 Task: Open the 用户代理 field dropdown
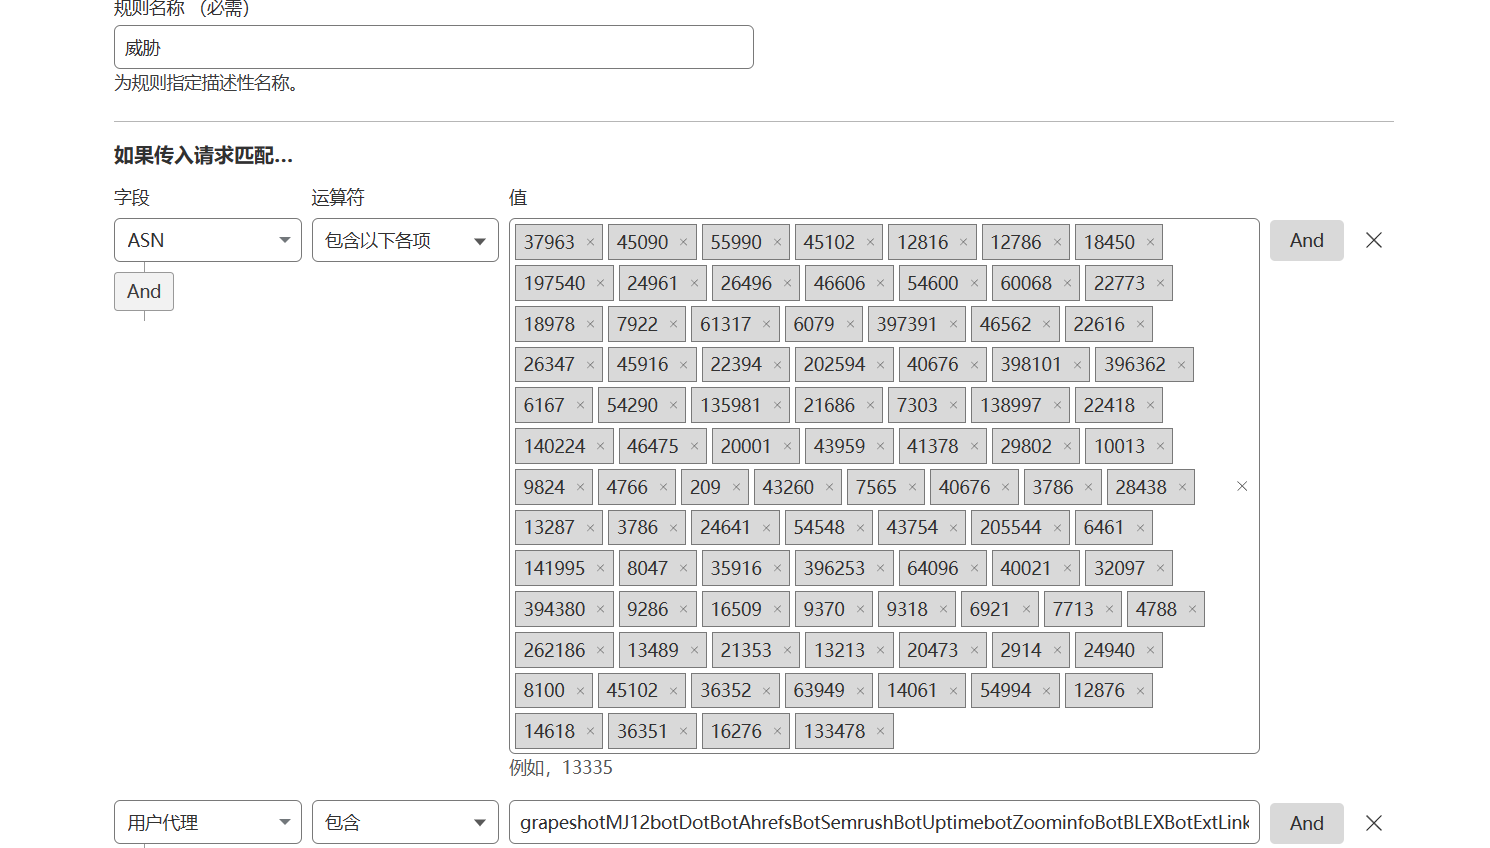pos(208,823)
